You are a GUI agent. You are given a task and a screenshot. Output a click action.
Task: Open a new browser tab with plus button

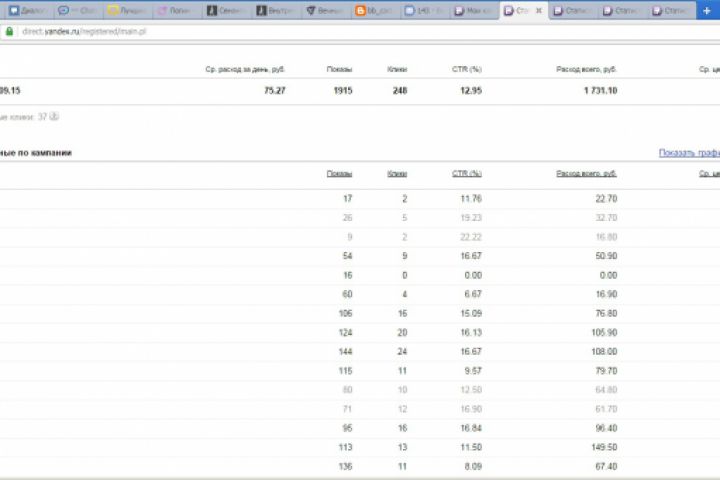click(x=707, y=11)
